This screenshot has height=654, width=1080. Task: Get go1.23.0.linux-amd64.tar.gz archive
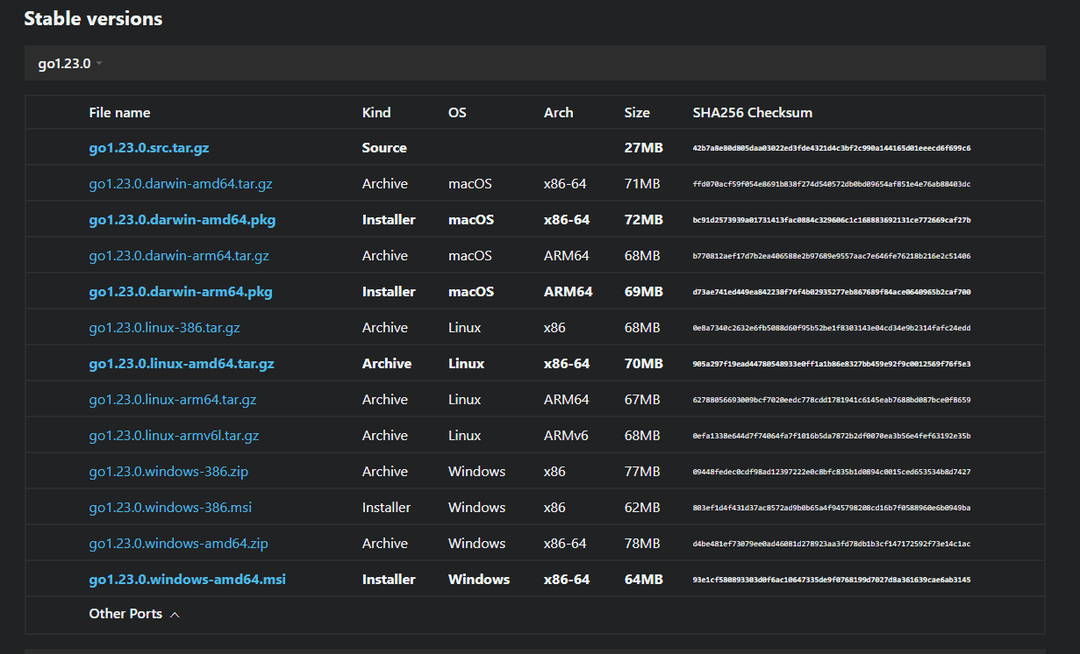pos(181,364)
